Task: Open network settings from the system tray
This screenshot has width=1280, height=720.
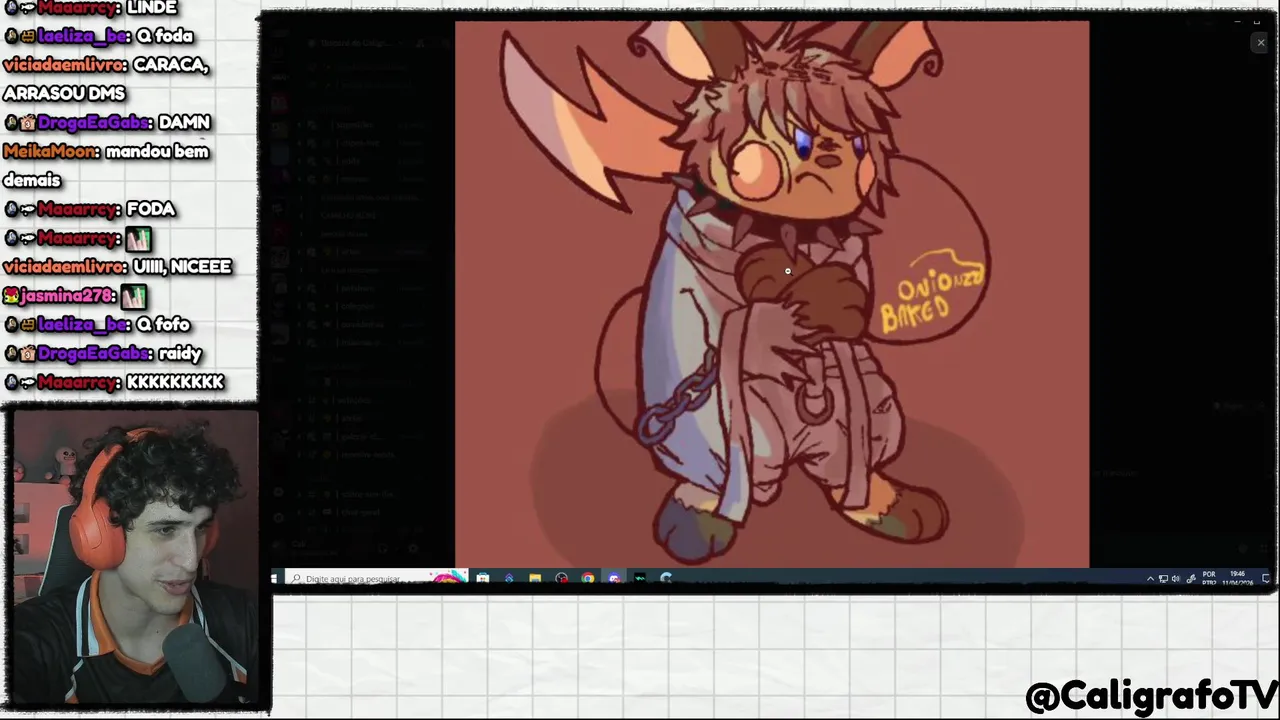Action: 1163,579
